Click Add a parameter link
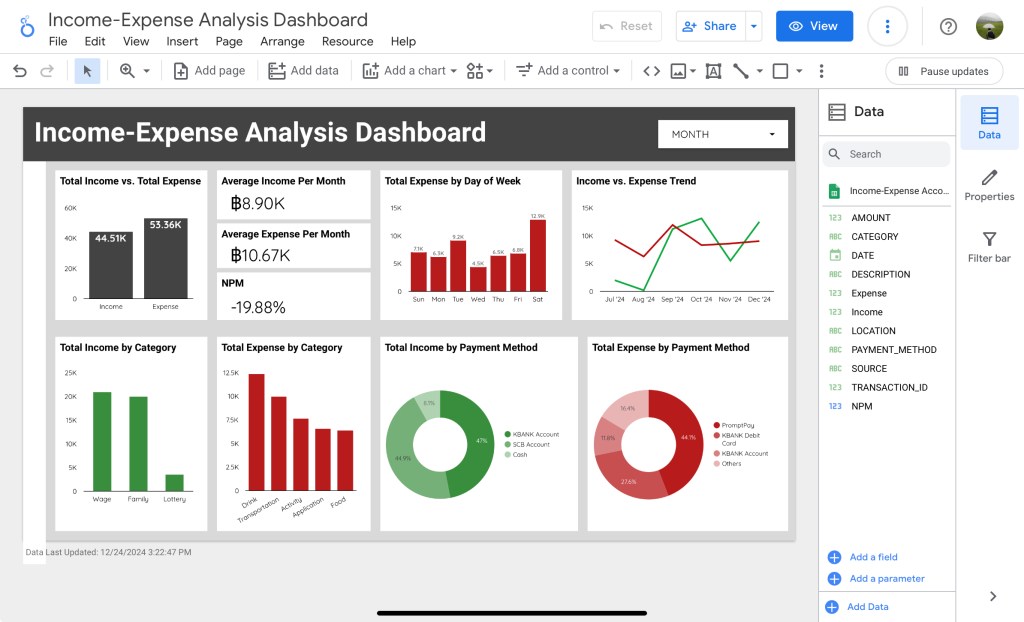 coord(886,579)
